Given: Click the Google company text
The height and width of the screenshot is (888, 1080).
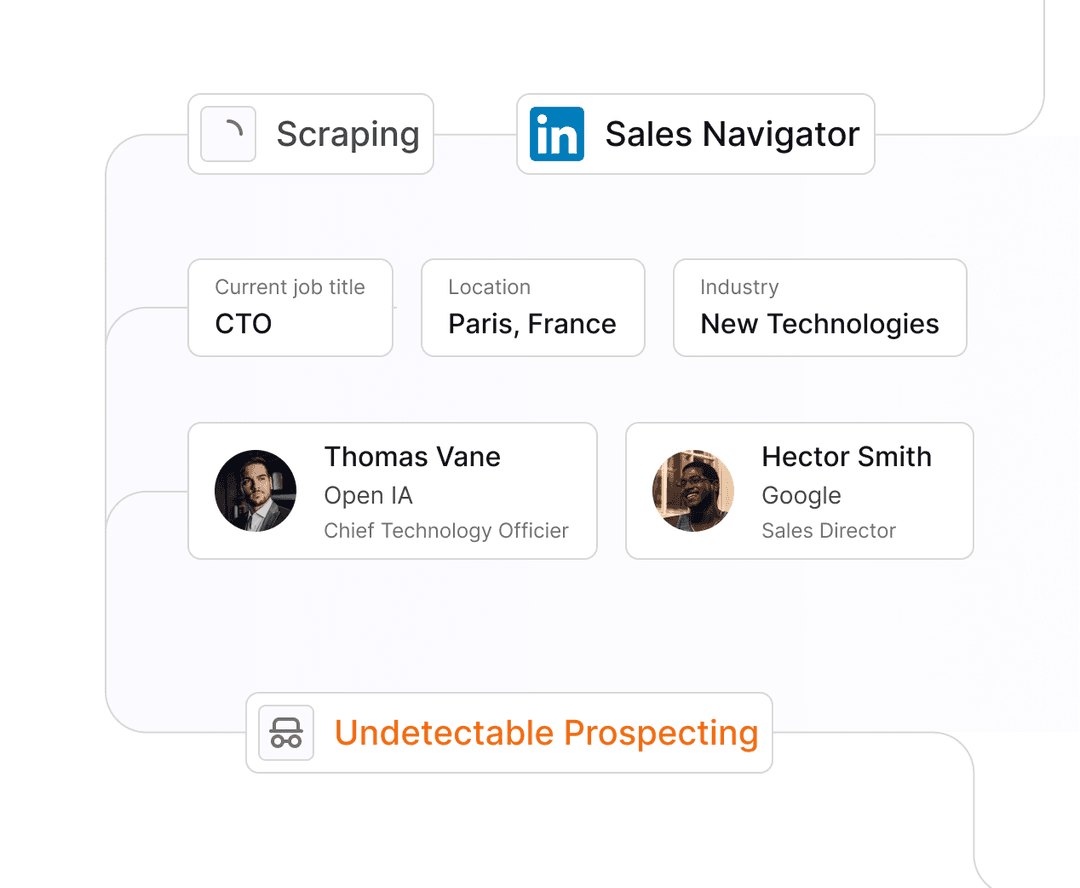Looking at the screenshot, I should pos(801,495).
